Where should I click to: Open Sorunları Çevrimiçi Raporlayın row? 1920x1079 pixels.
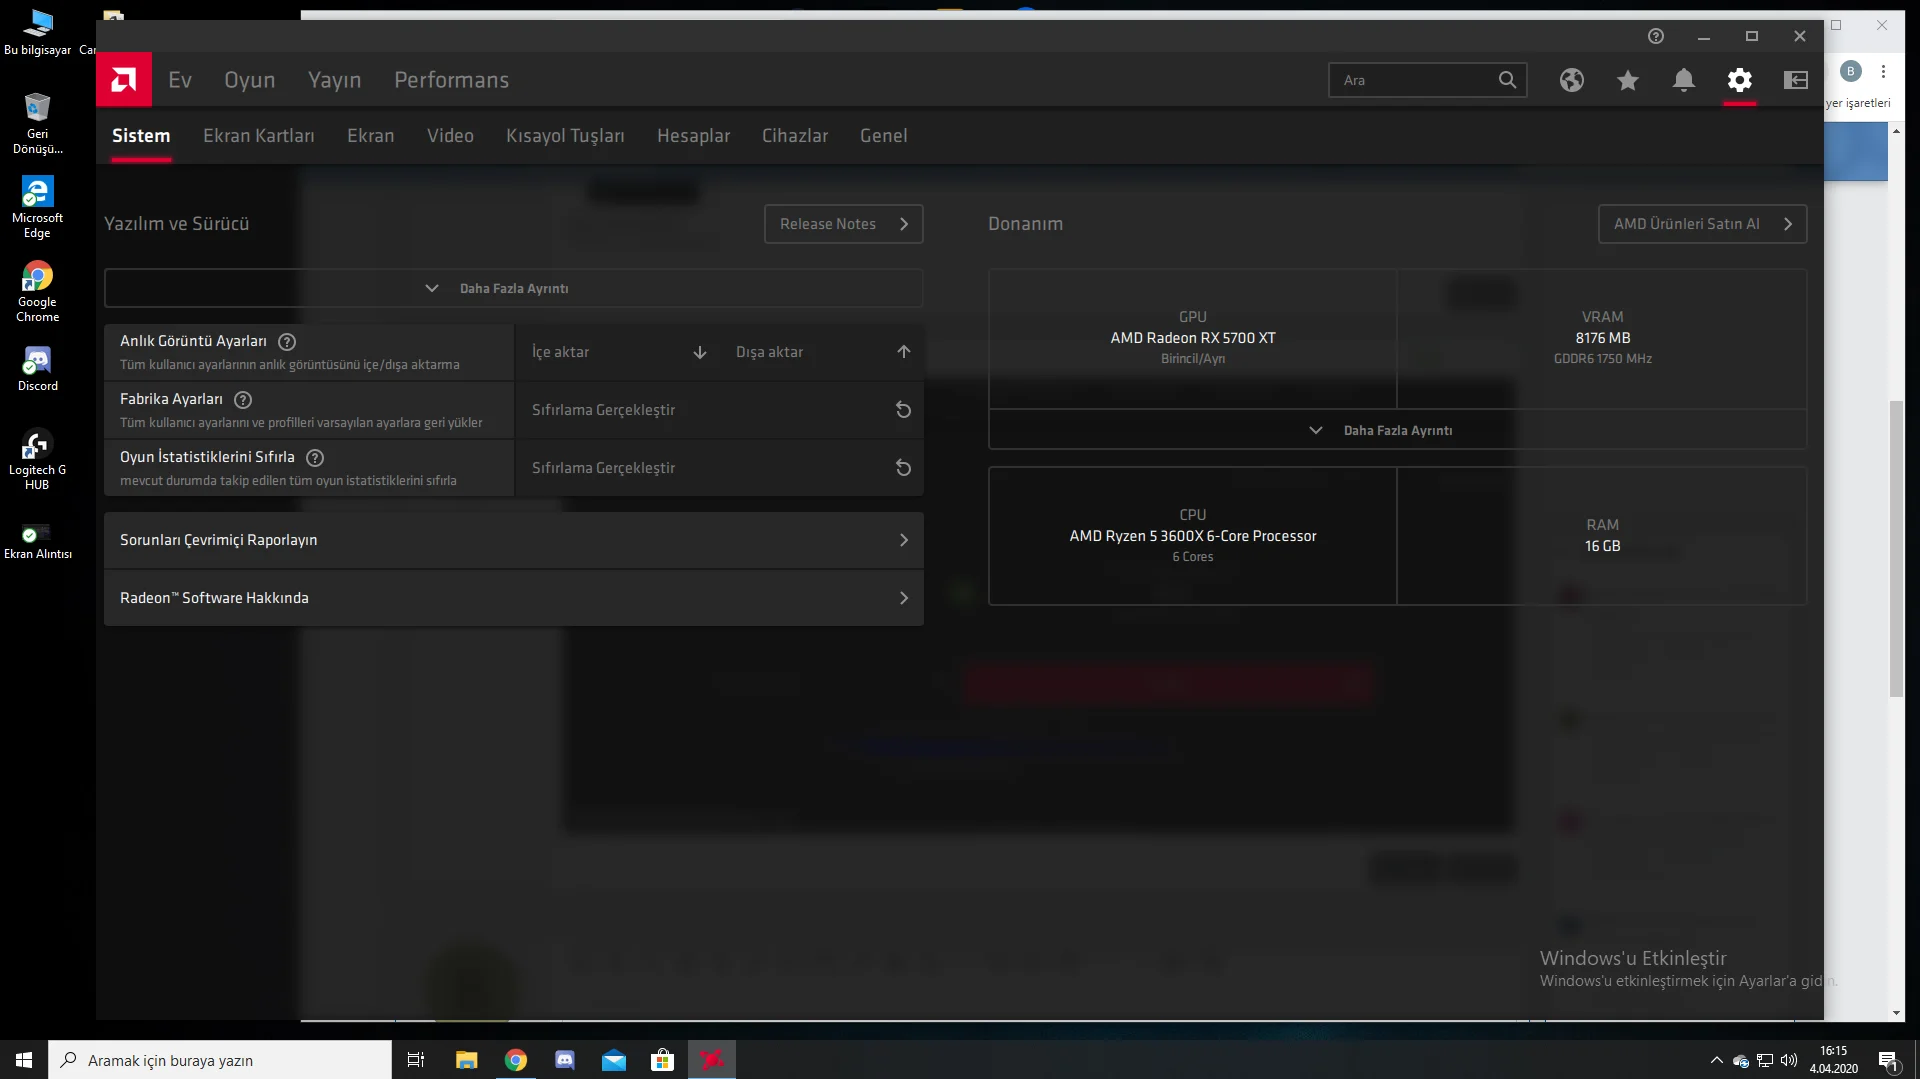point(513,540)
